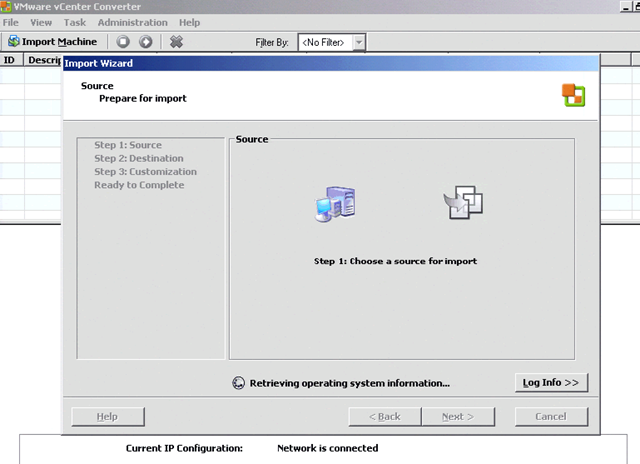640x464 pixels.
Task: Select Step 2: Destination in step list
Action: (x=139, y=158)
